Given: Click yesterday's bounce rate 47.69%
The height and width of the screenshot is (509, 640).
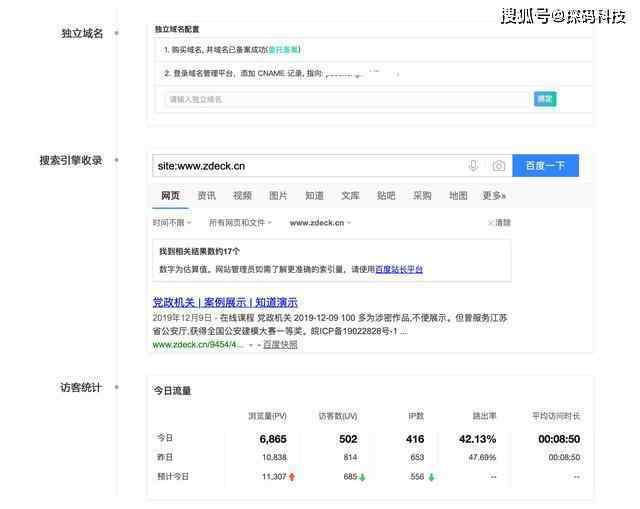Looking at the screenshot, I should tap(482, 457).
